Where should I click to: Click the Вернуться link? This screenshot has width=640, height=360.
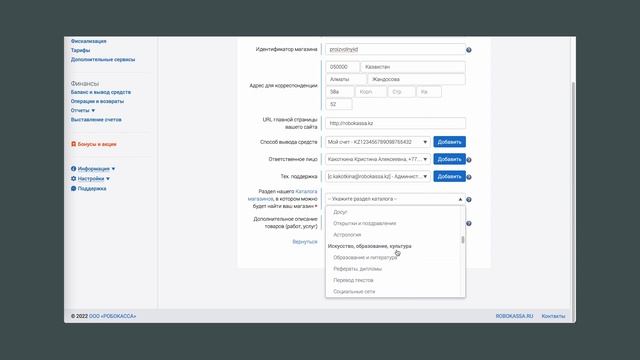[304, 242]
